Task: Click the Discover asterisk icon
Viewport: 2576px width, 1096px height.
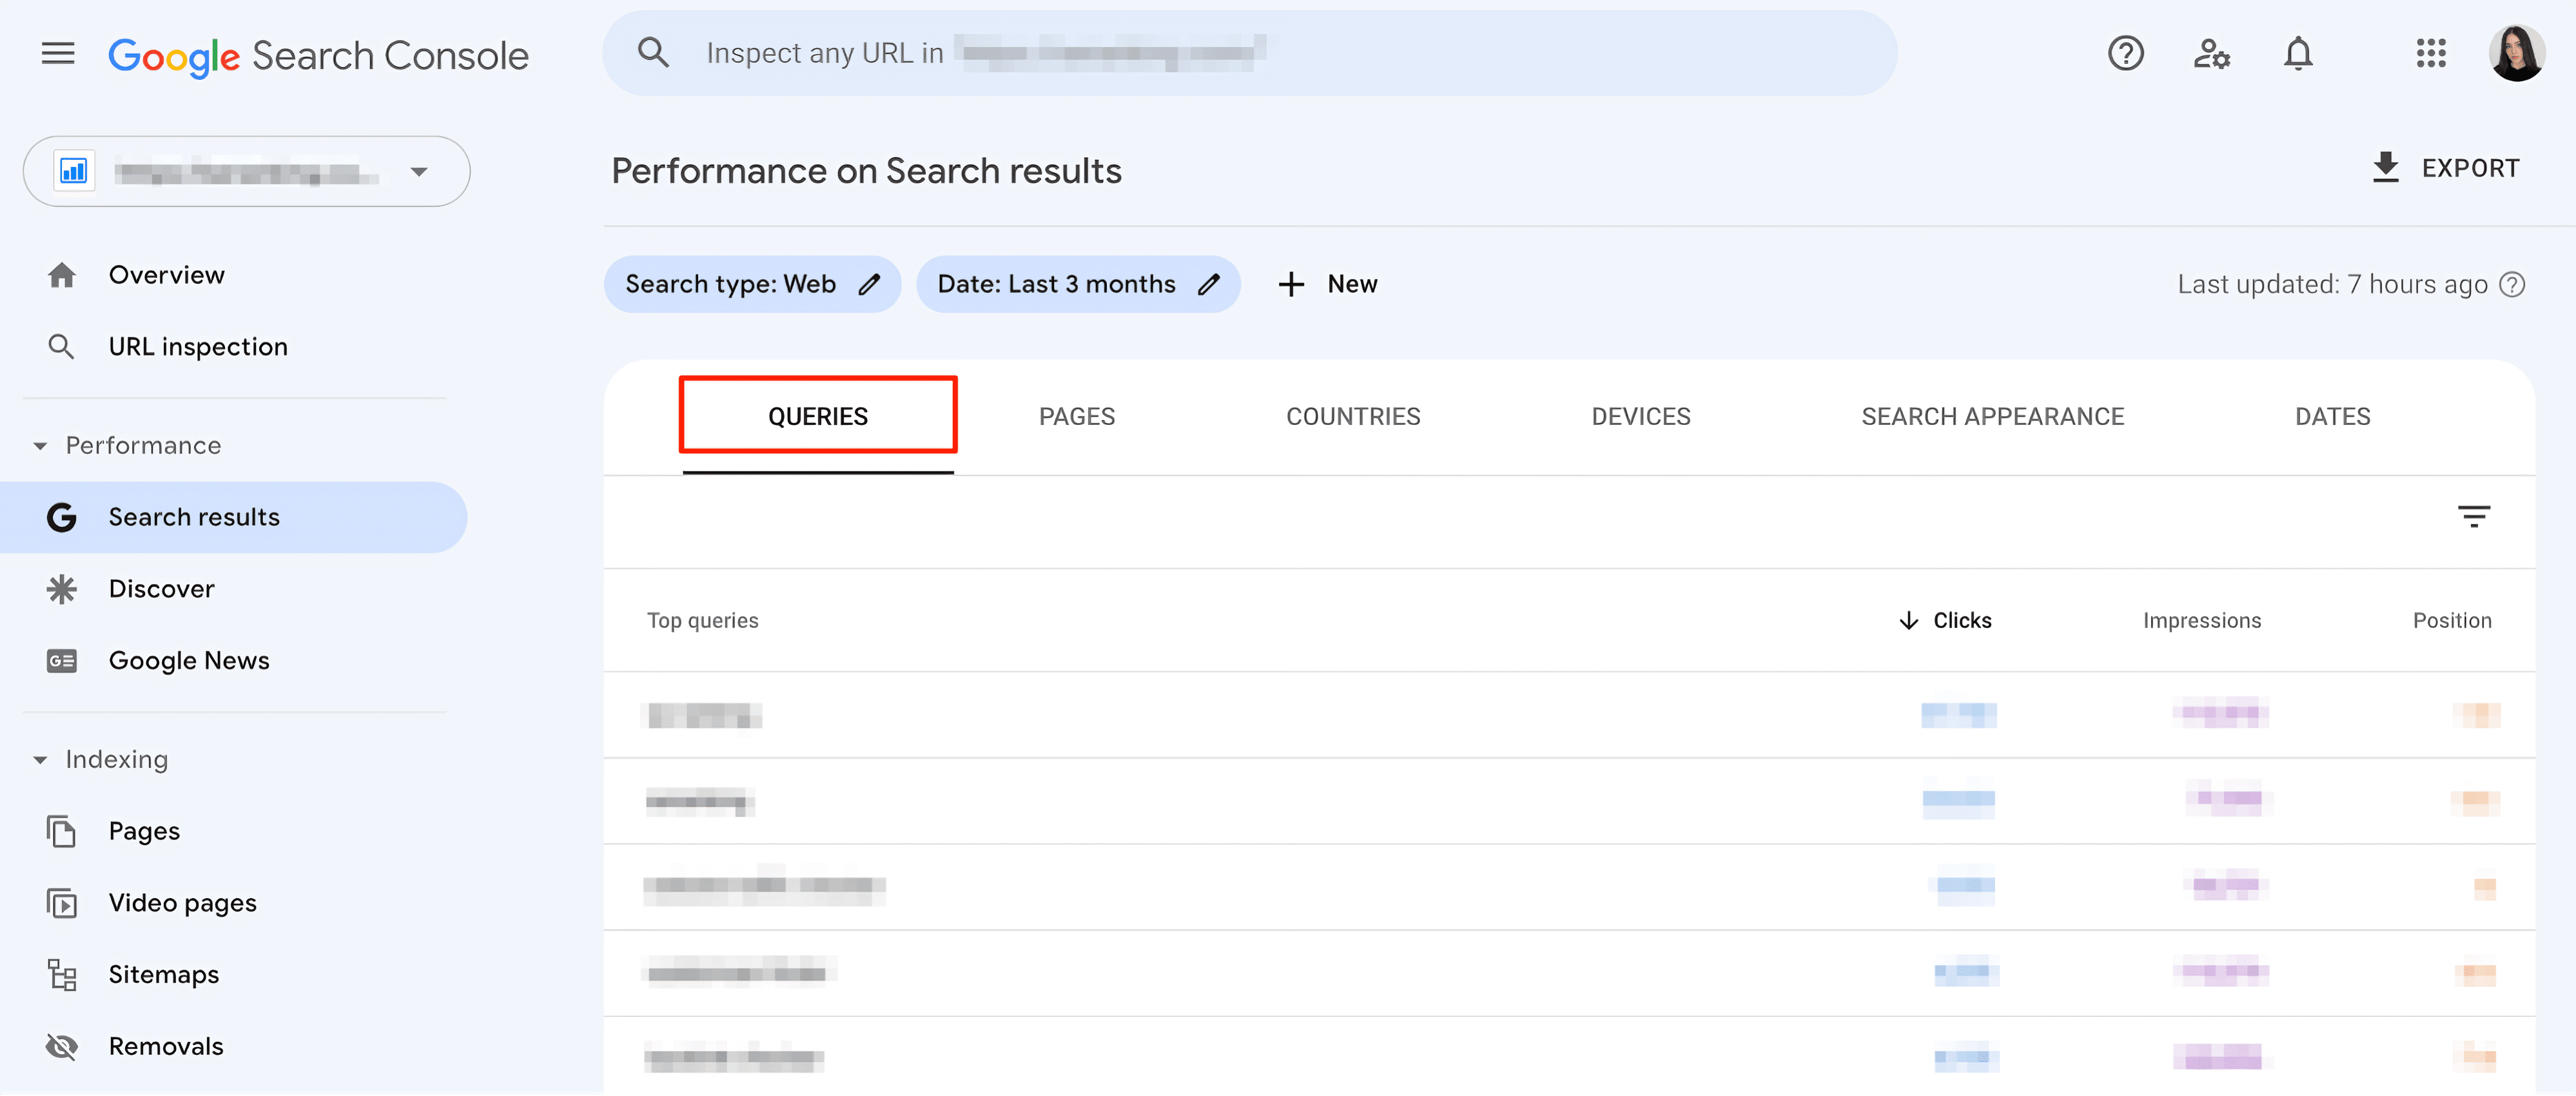Action: 62,589
